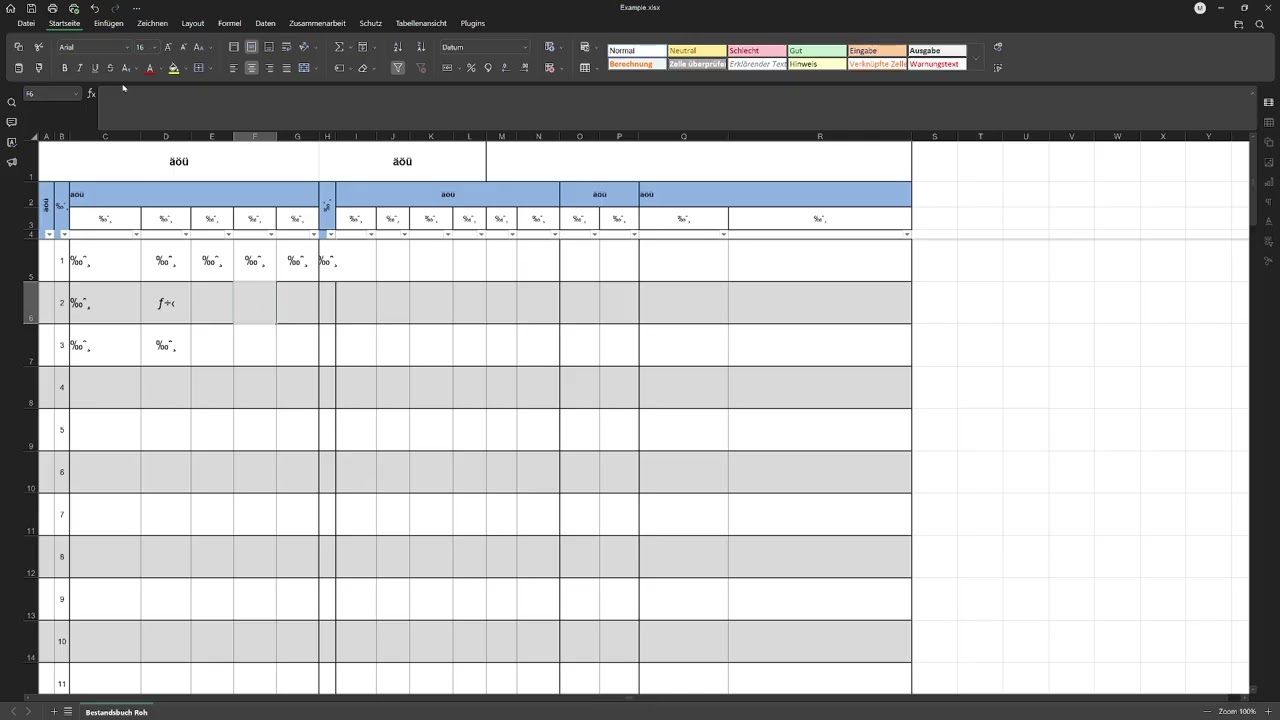This screenshot has width=1280, height=720.
Task: Toggle italic formatting
Action: [80, 68]
